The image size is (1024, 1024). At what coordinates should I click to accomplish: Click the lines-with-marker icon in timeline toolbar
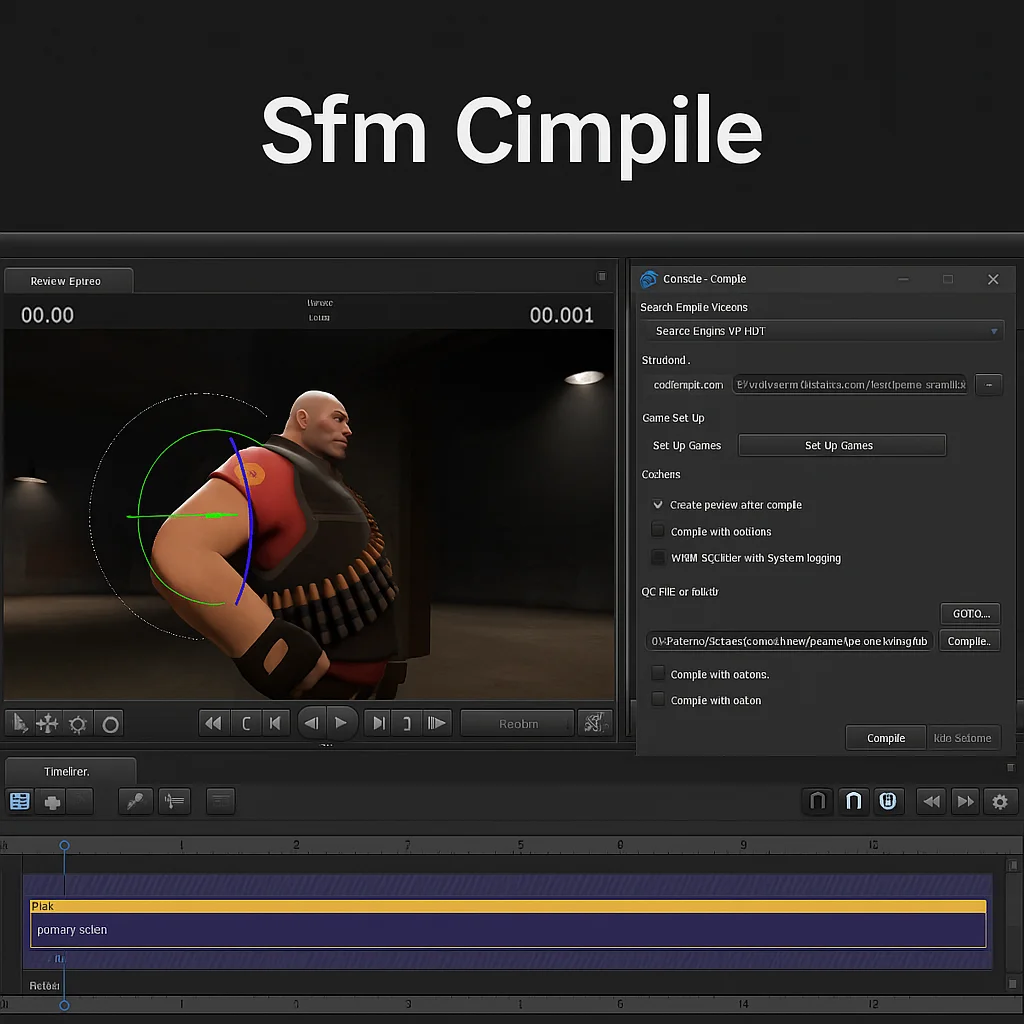(174, 801)
